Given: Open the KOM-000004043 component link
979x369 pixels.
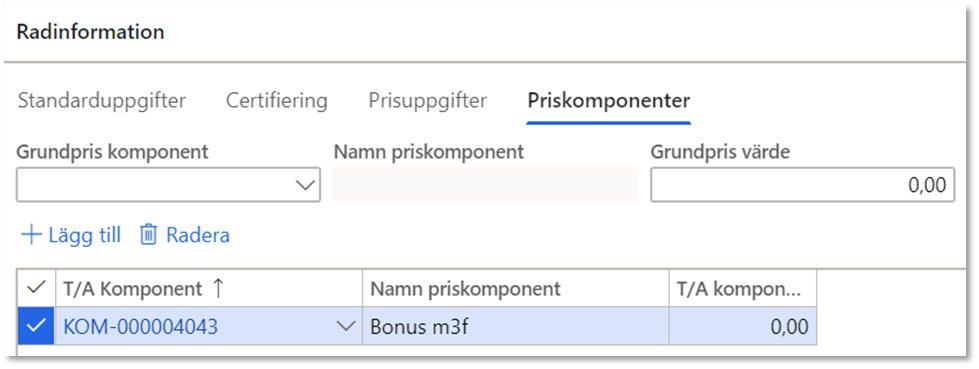Looking at the screenshot, I should click(140, 327).
